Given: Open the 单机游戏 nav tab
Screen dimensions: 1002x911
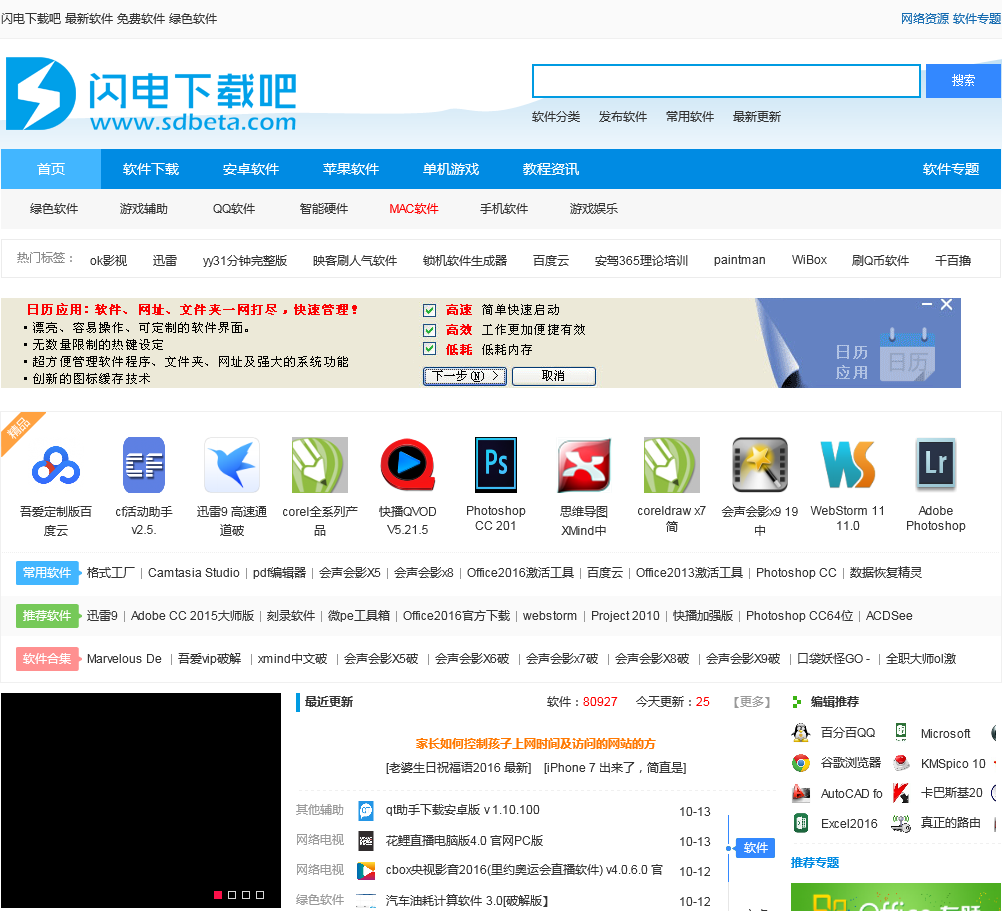Looking at the screenshot, I should coord(451,169).
